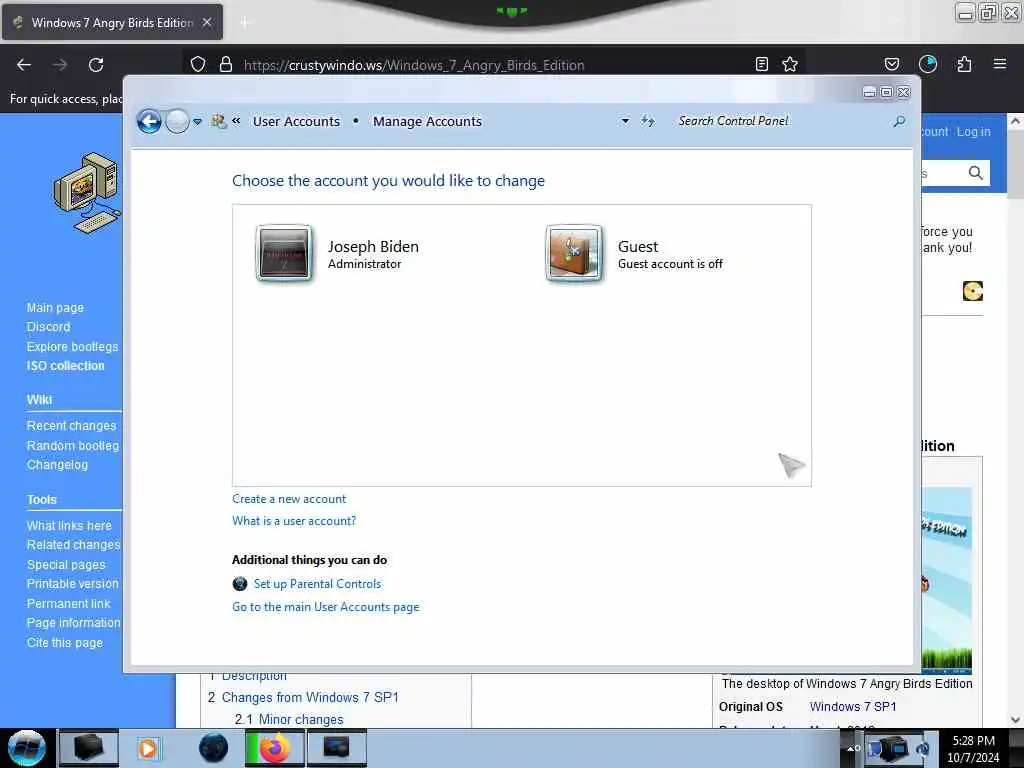The image size is (1024, 768).
Task: Open a new Firefox tab
Action: coord(245,23)
